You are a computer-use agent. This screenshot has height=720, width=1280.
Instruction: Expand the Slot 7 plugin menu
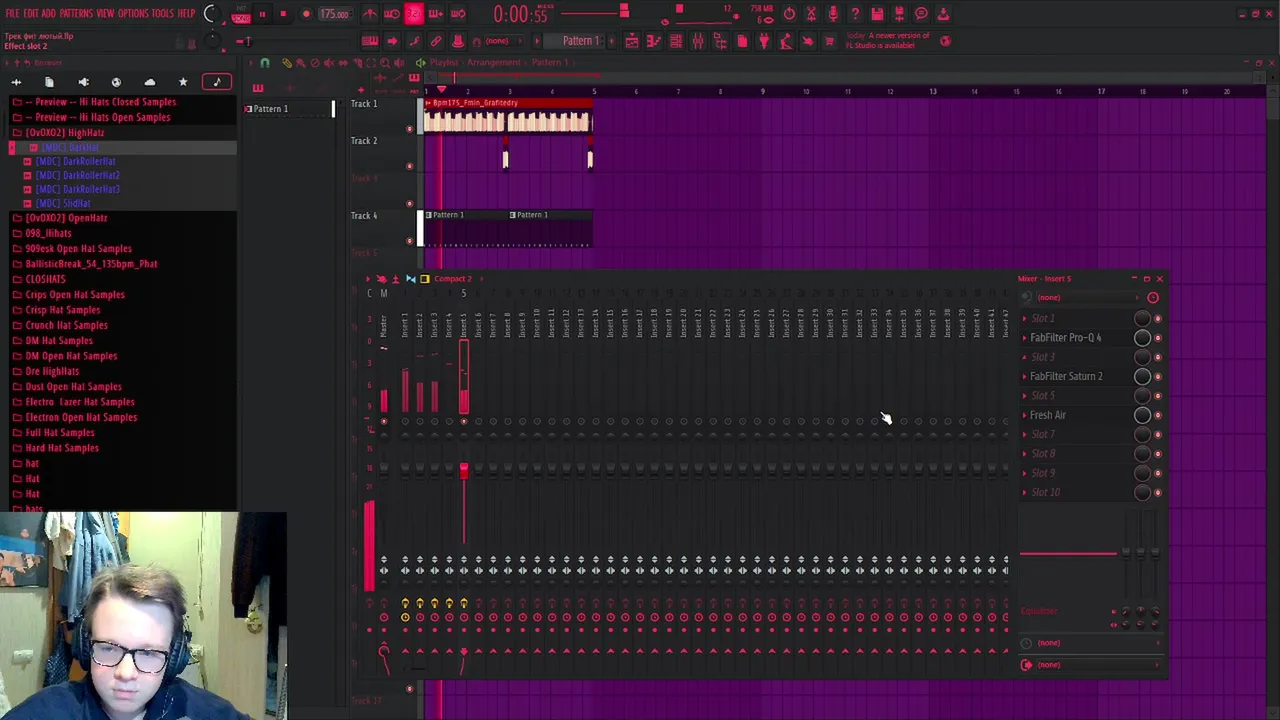(1024, 435)
